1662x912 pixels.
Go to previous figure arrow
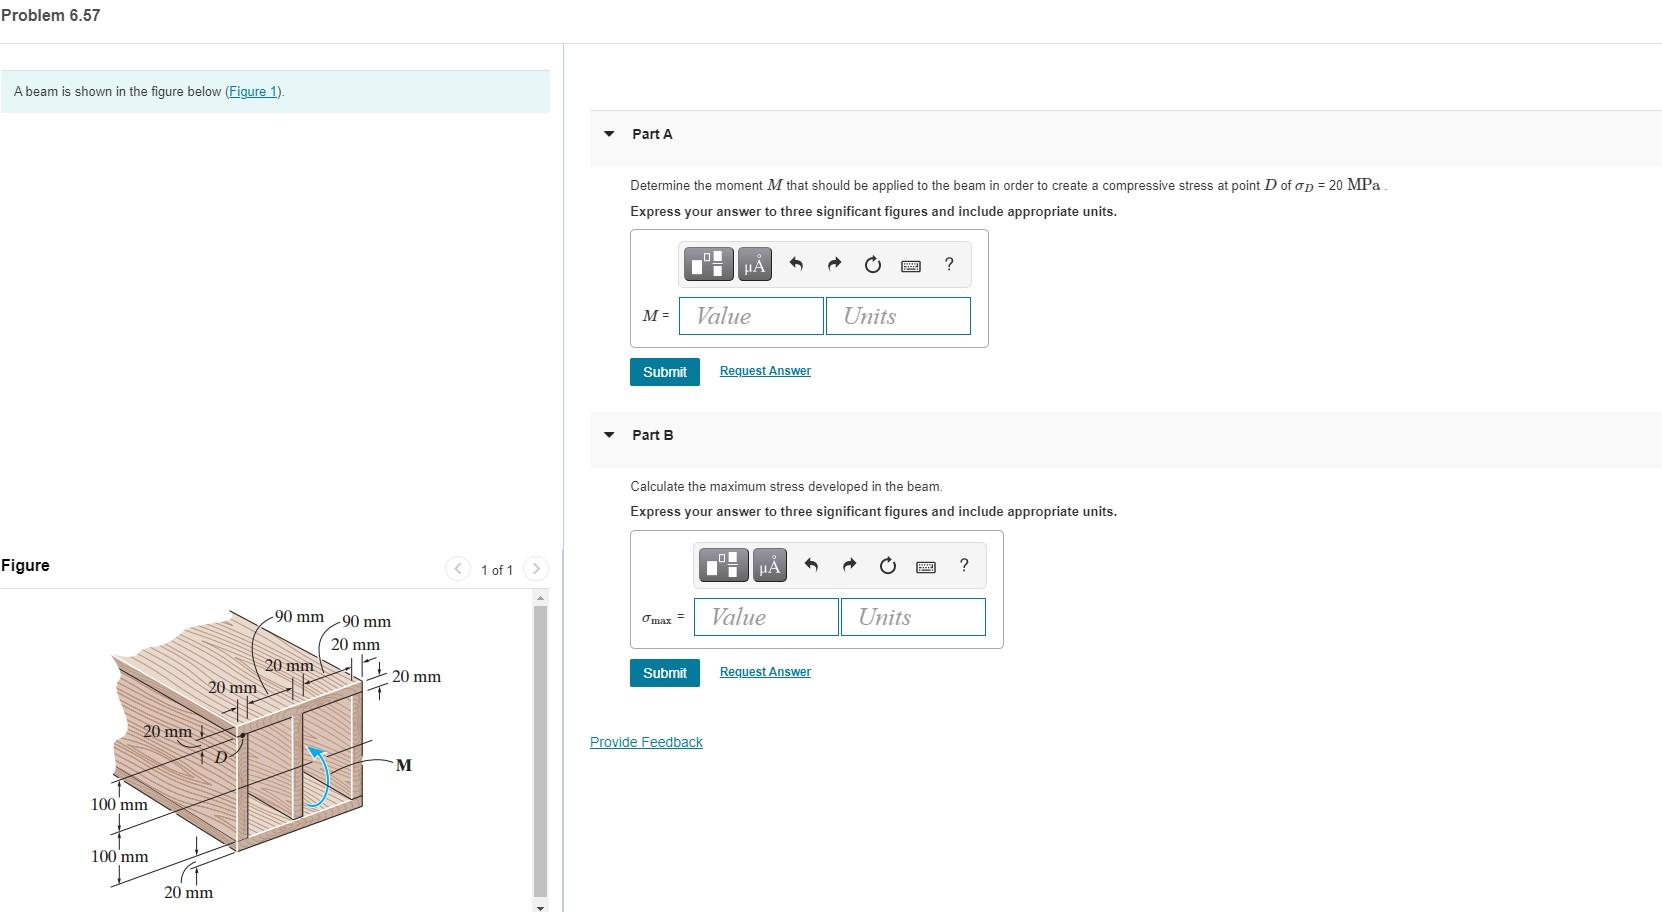tap(457, 569)
